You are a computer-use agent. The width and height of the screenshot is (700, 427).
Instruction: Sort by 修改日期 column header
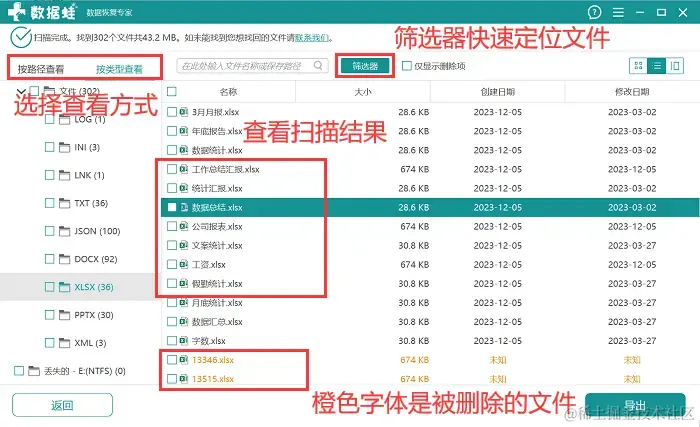(632, 92)
